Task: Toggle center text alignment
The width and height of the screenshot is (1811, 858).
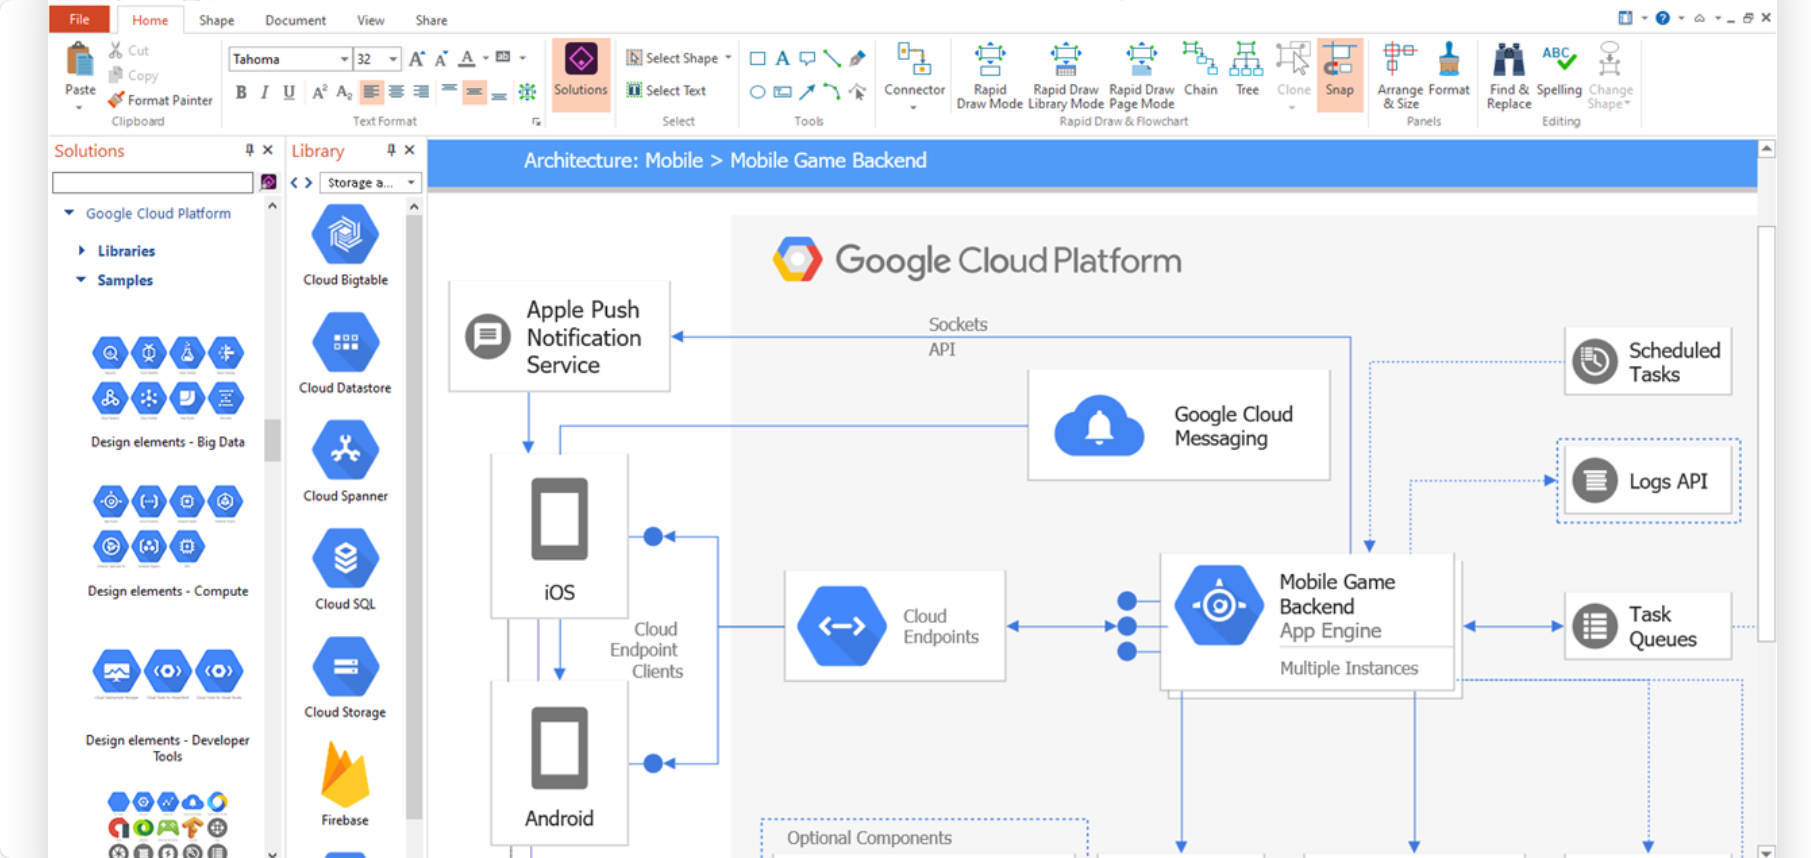Action: point(396,92)
